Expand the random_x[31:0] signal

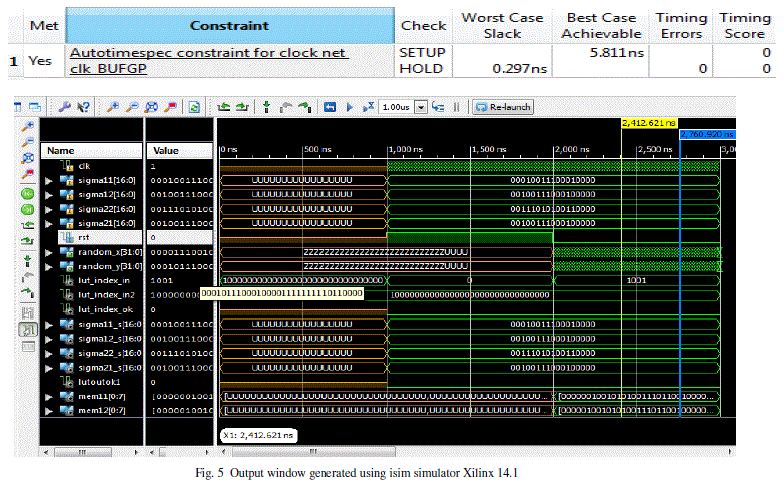click(x=50, y=252)
